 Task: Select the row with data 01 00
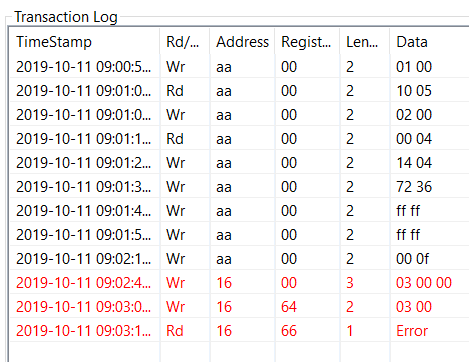pos(239,67)
